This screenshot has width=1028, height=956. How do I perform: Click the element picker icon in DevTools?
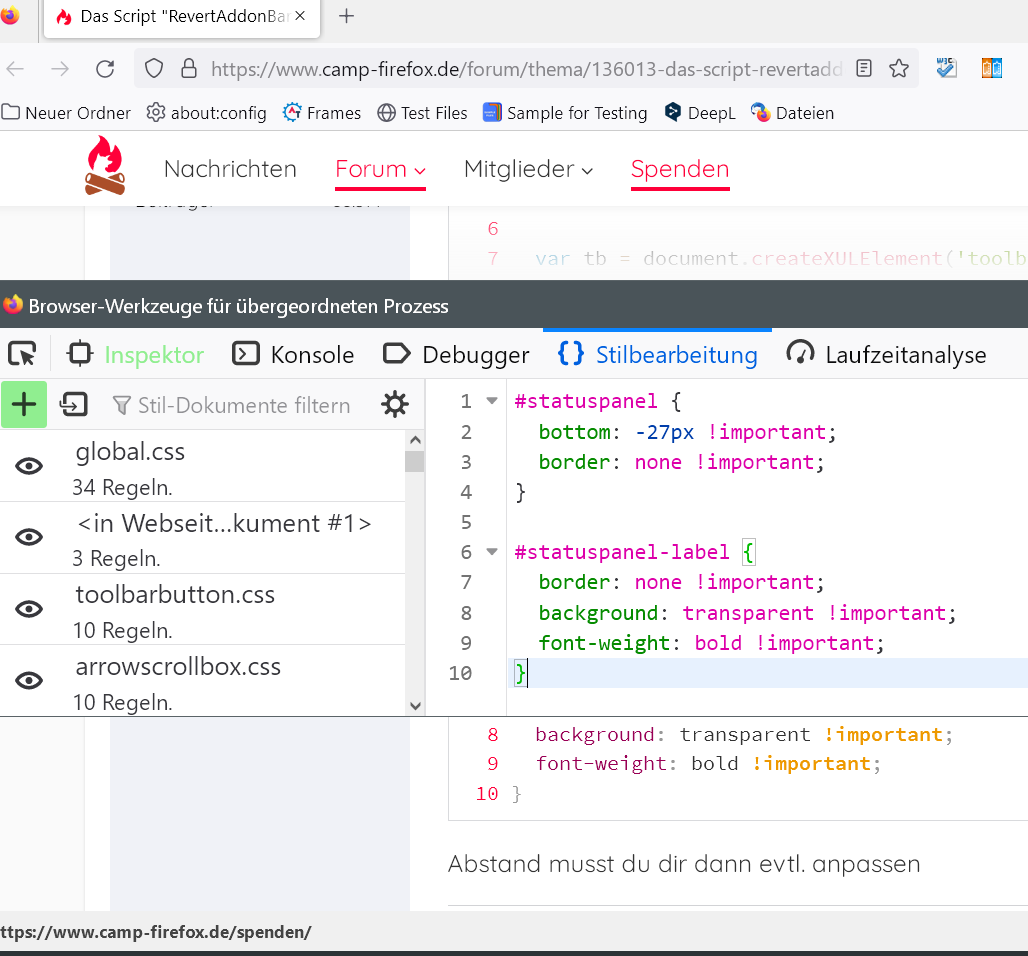click(21, 354)
